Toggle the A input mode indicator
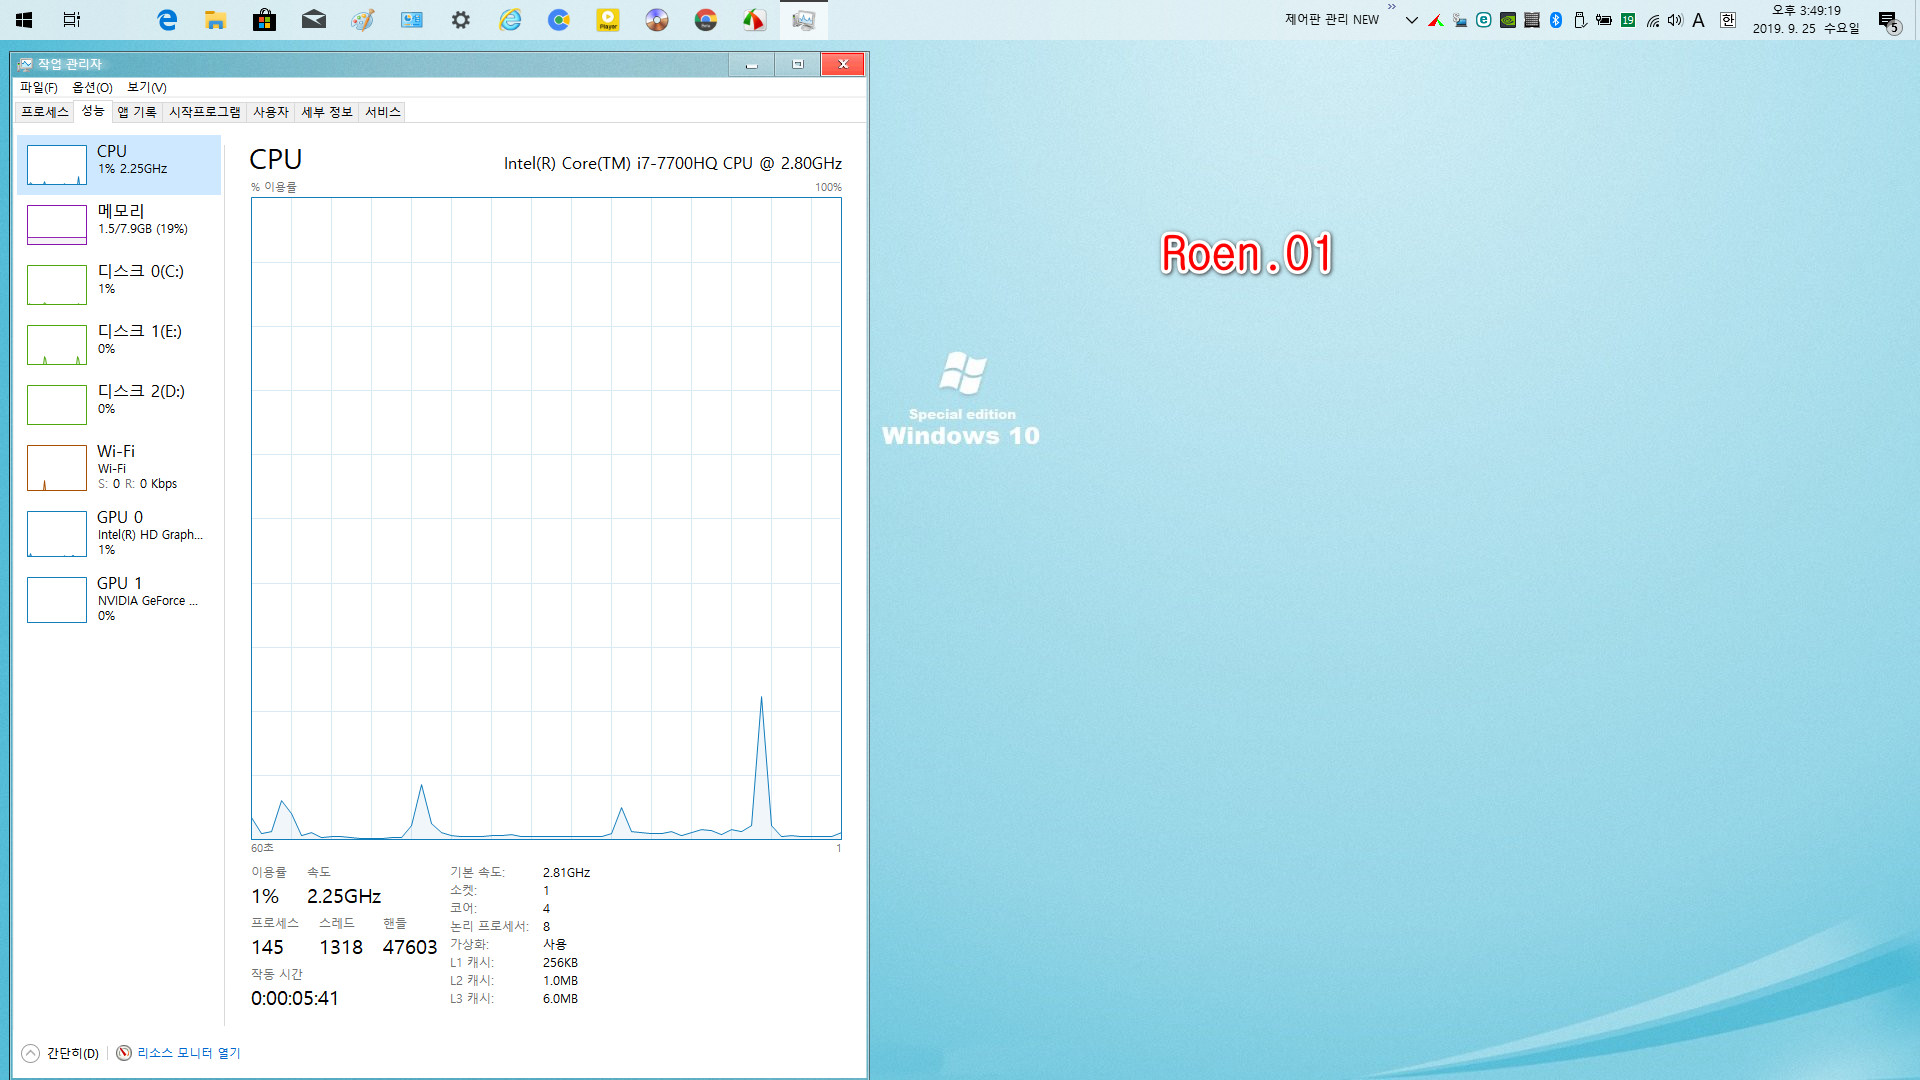Image resolution: width=1920 pixels, height=1080 pixels. pyautogui.click(x=1698, y=20)
